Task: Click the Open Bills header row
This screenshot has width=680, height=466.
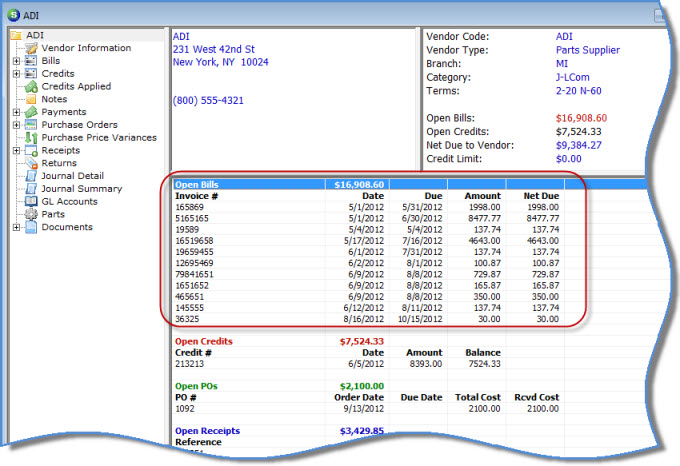Action: click(x=248, y=184)
